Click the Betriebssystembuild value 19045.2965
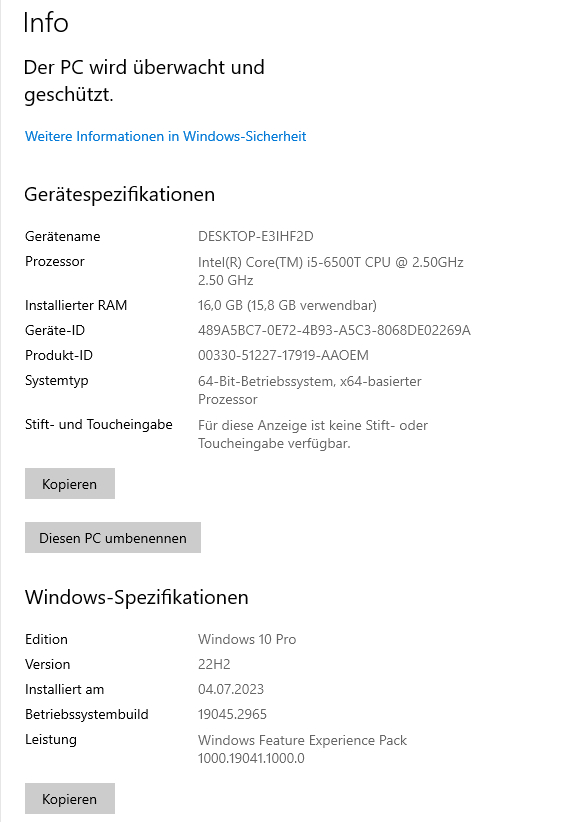Image resolution: width=575 pixels, height=822 pixels. (232, 714)
